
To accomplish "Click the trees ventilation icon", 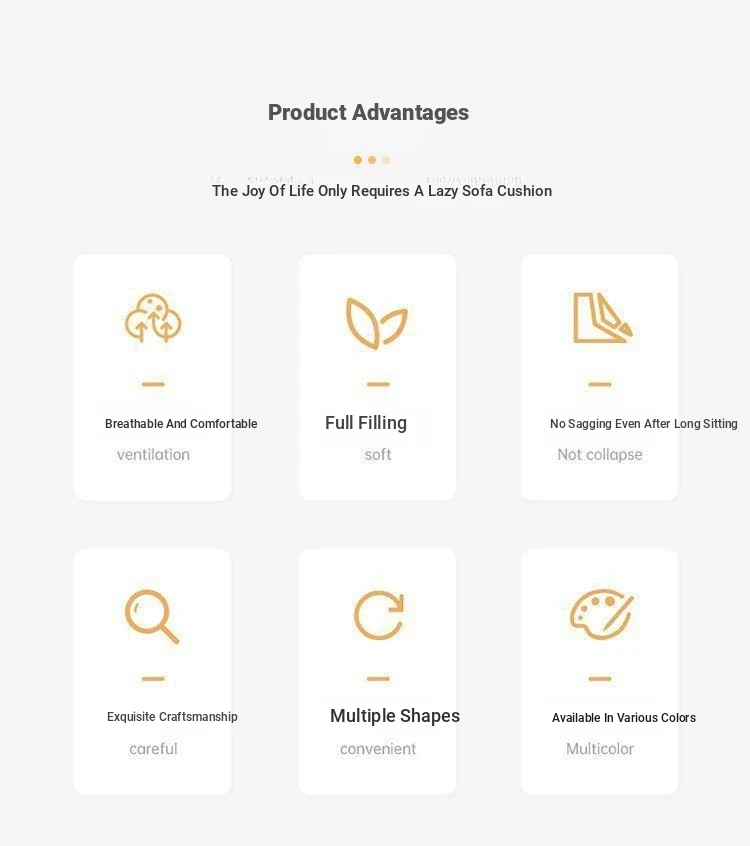I will [153, 318].
